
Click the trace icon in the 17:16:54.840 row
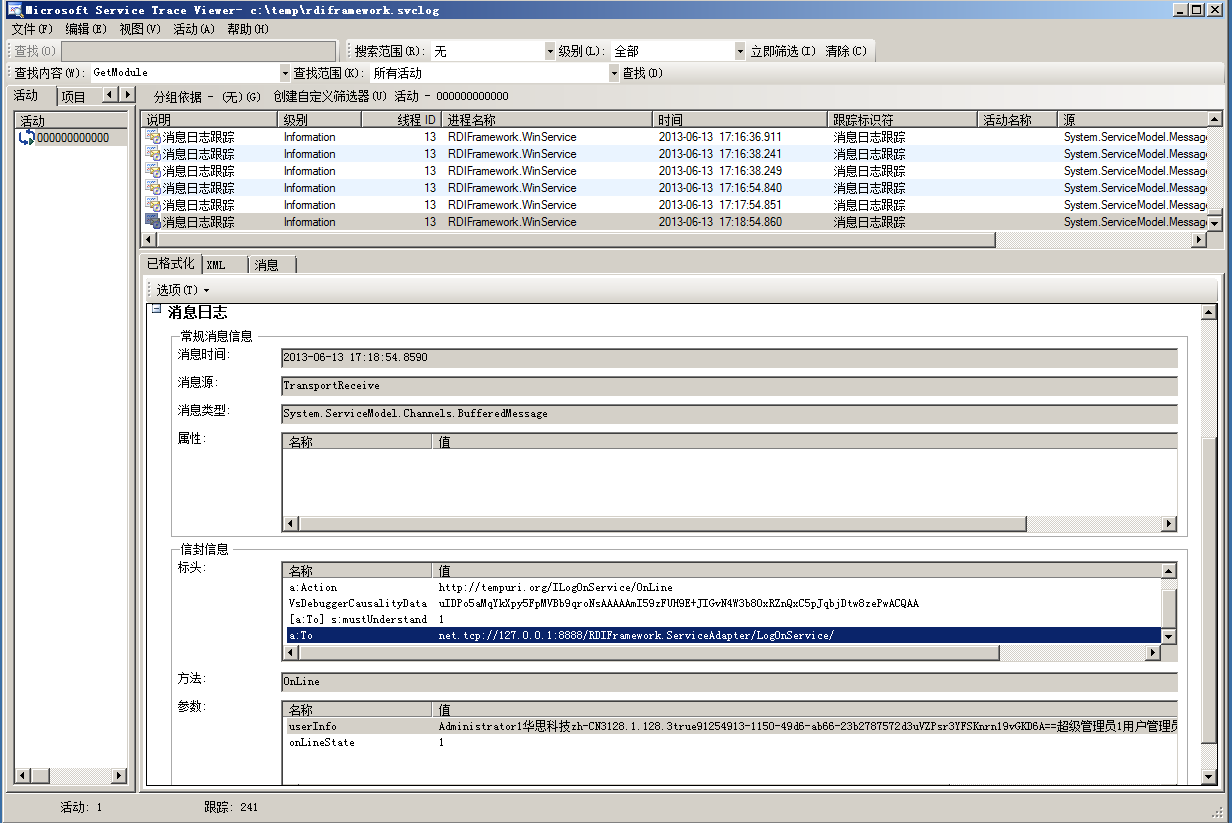pyautogui.click(x=153, y=188)
